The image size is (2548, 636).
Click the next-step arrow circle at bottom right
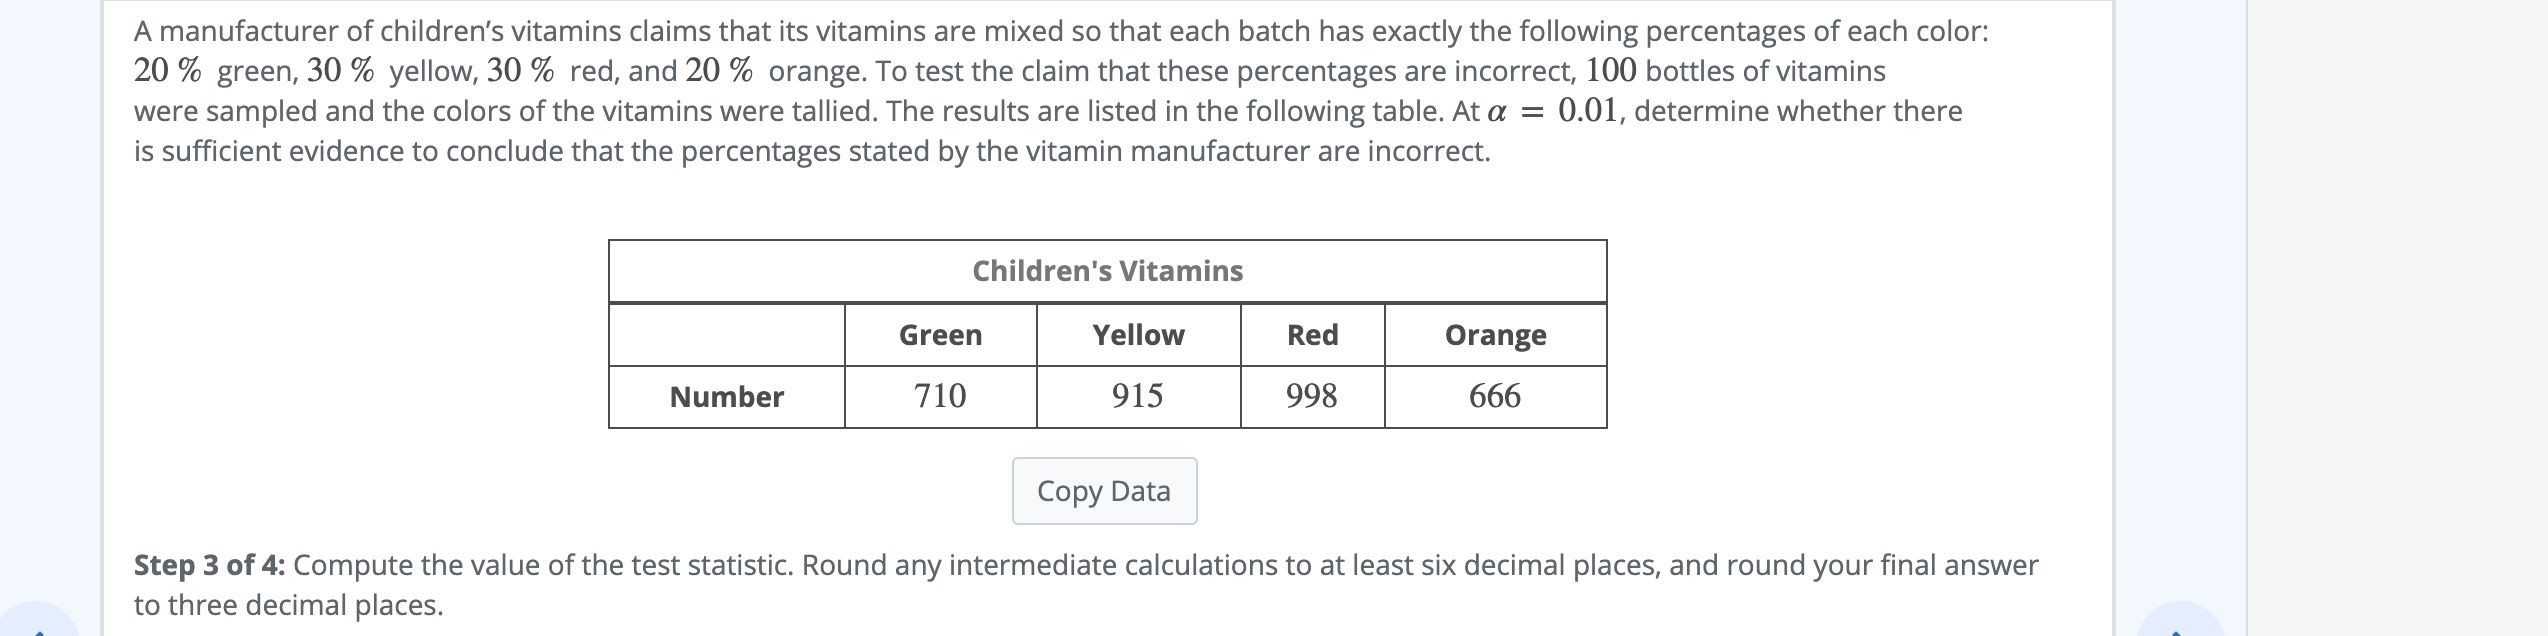click(2180, 622)
